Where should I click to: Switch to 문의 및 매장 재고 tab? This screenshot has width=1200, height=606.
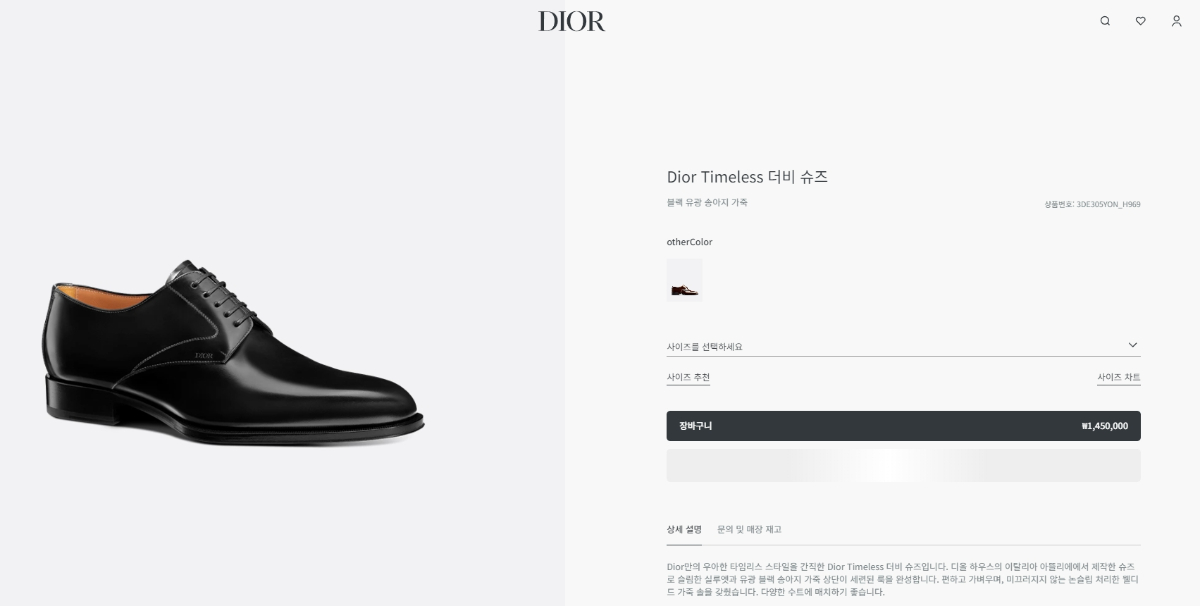tap(749, 529)
